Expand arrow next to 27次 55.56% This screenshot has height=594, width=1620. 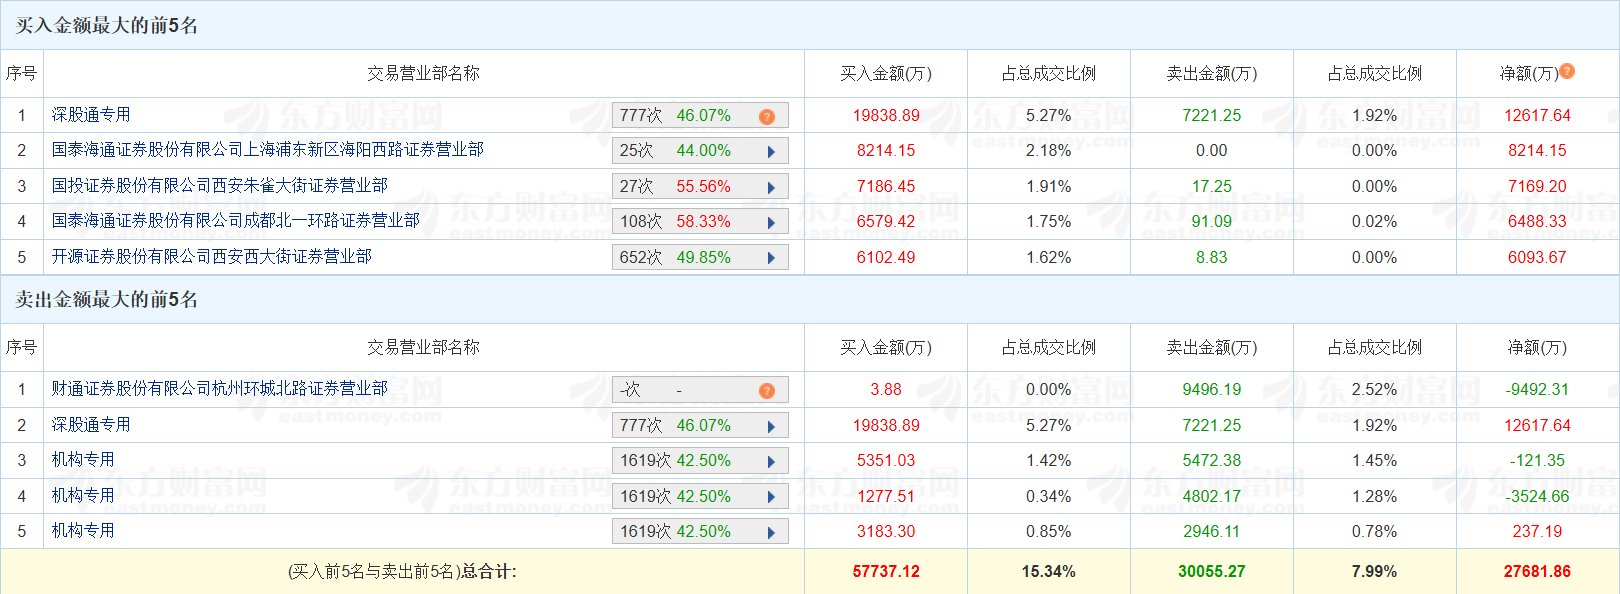[771, 187]
